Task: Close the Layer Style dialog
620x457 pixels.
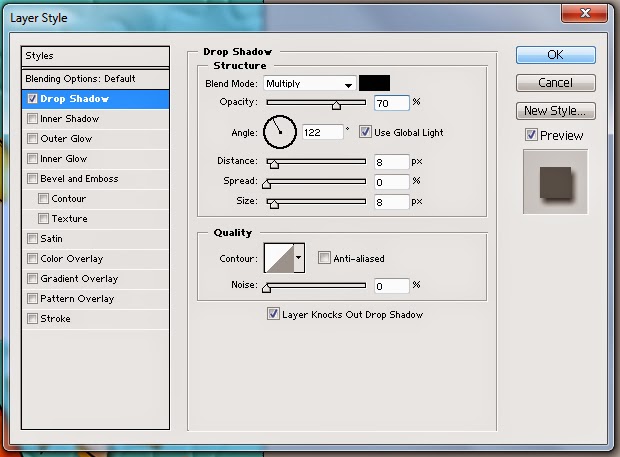Action: pyautogui.click(x=585, y=13)
